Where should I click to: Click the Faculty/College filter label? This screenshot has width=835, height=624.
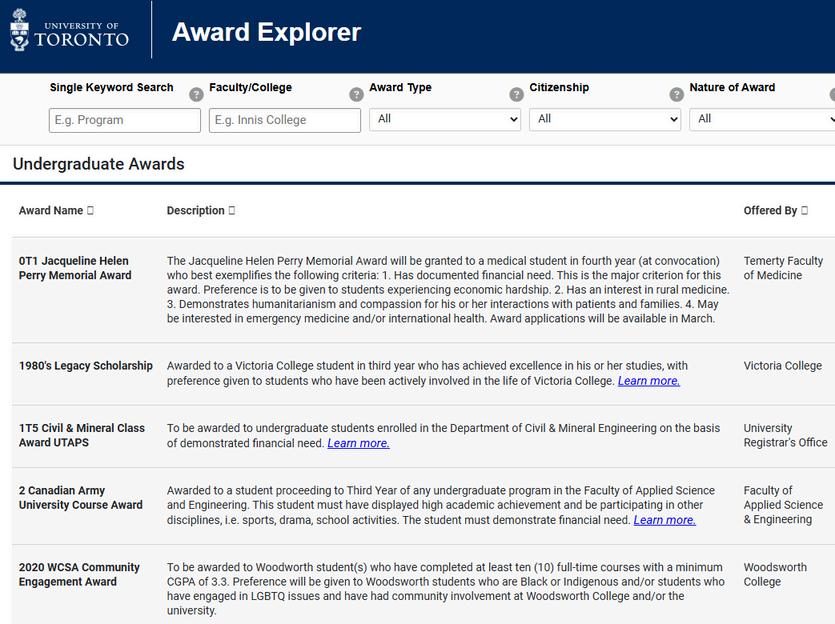250,87
